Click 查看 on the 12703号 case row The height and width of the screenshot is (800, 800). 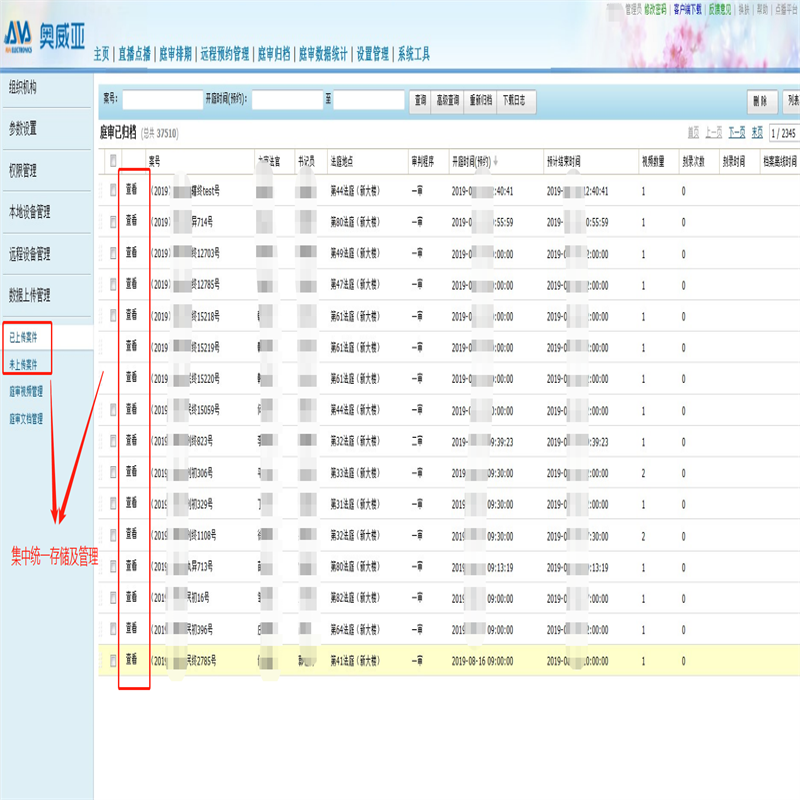pyautogui.click(x=132, y=252)
